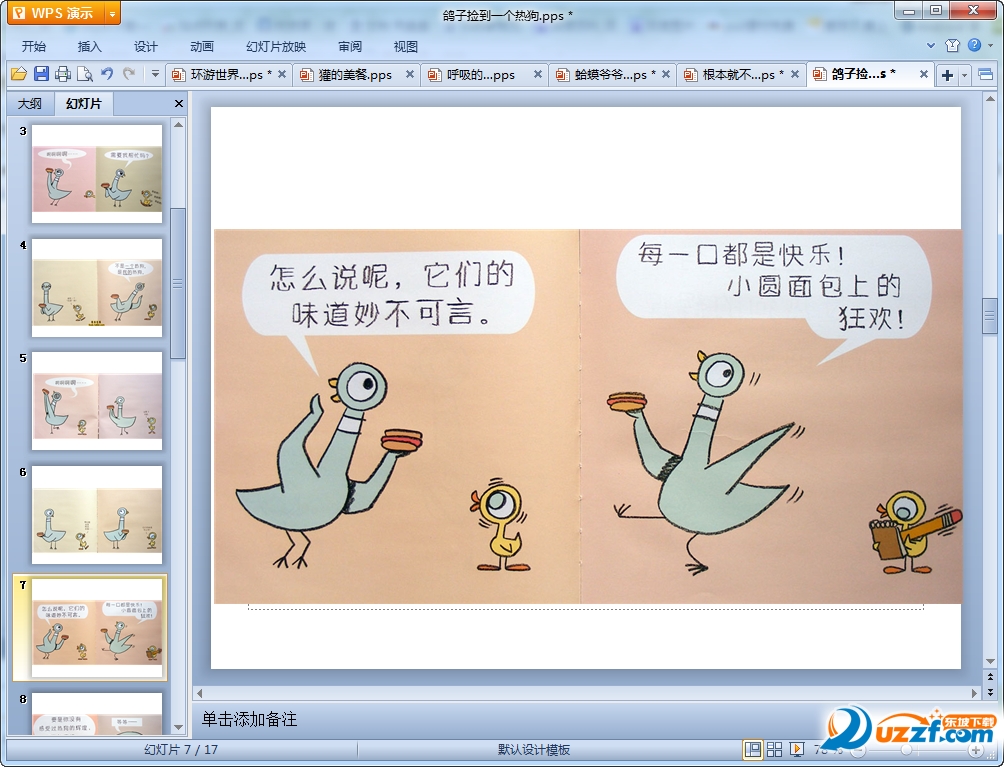Screen dimensions: 1004x767
Task: Go to previous slide with double-up arrow
Action: (x=990, y=676)
